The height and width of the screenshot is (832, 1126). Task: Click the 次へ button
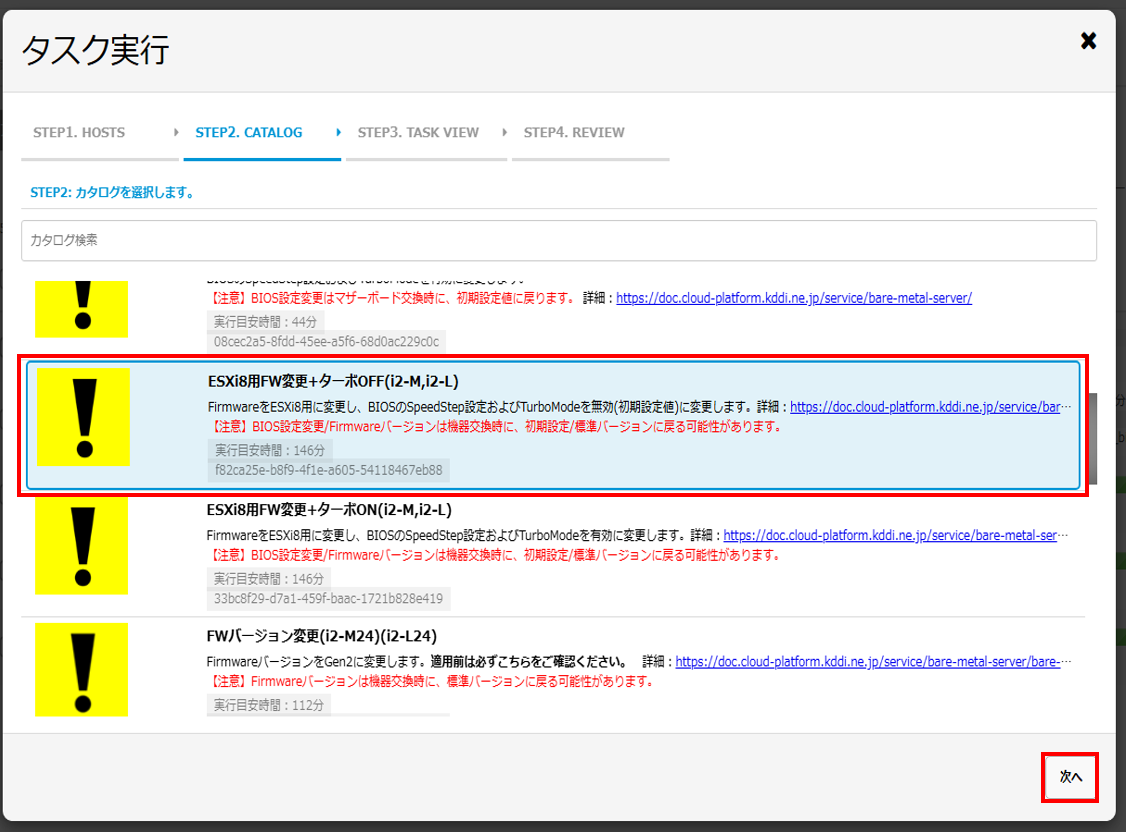pyautogui.click(x=1070, y=777)
